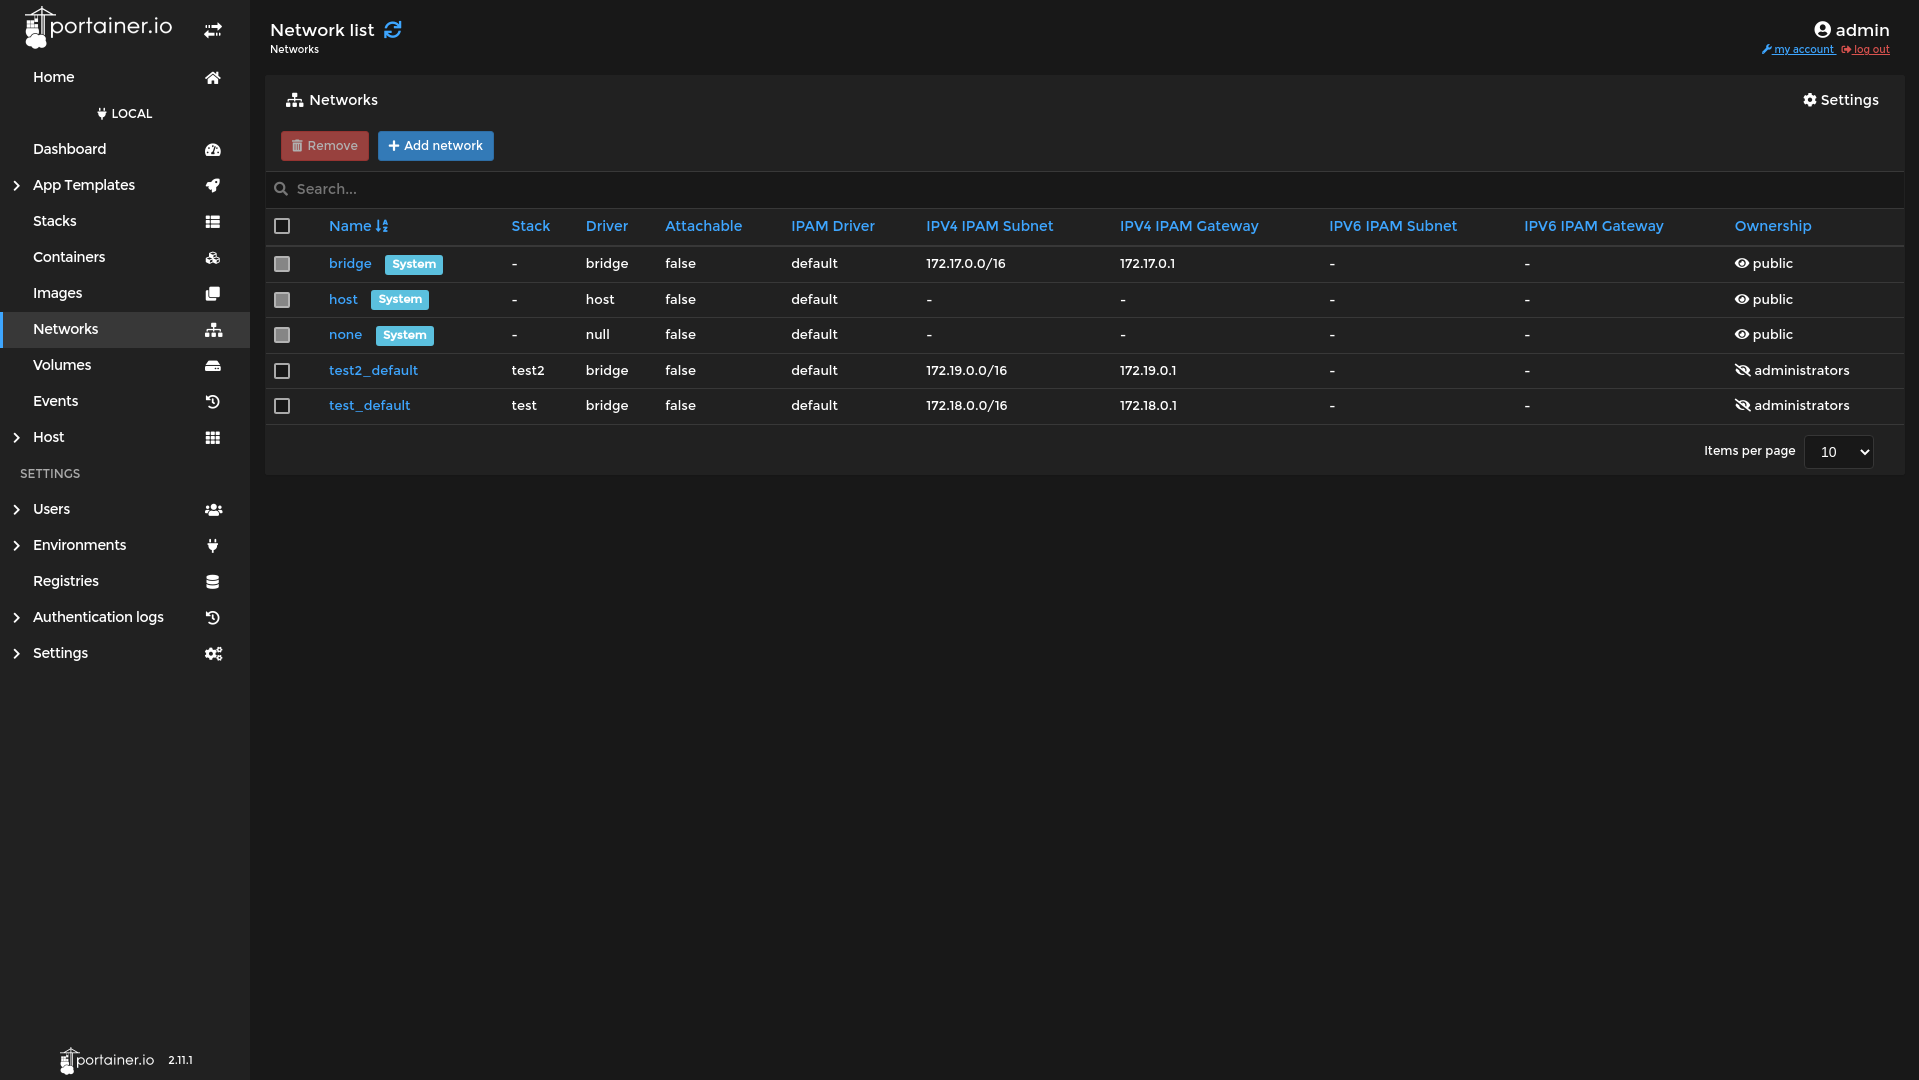Click the Networks sitemap sidebar icon

[213, 330]
